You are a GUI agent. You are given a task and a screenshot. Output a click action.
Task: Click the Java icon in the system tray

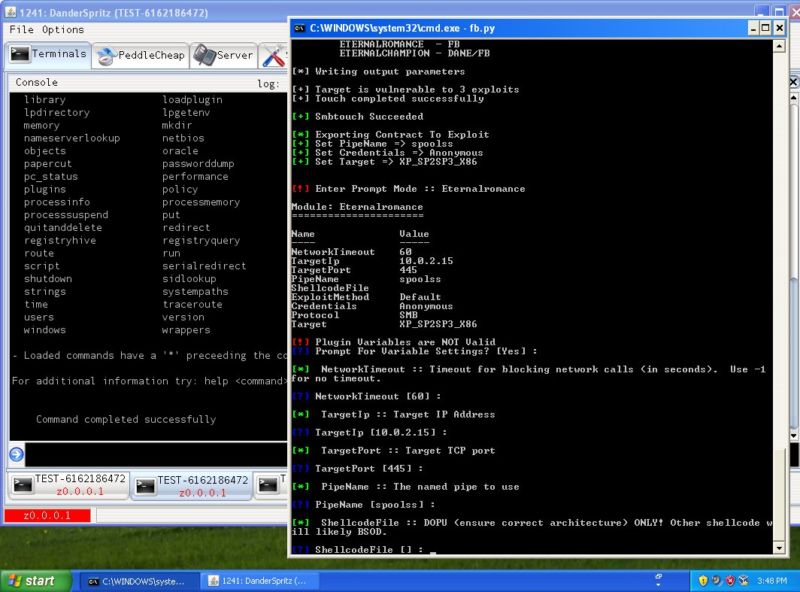coord(717,580)
